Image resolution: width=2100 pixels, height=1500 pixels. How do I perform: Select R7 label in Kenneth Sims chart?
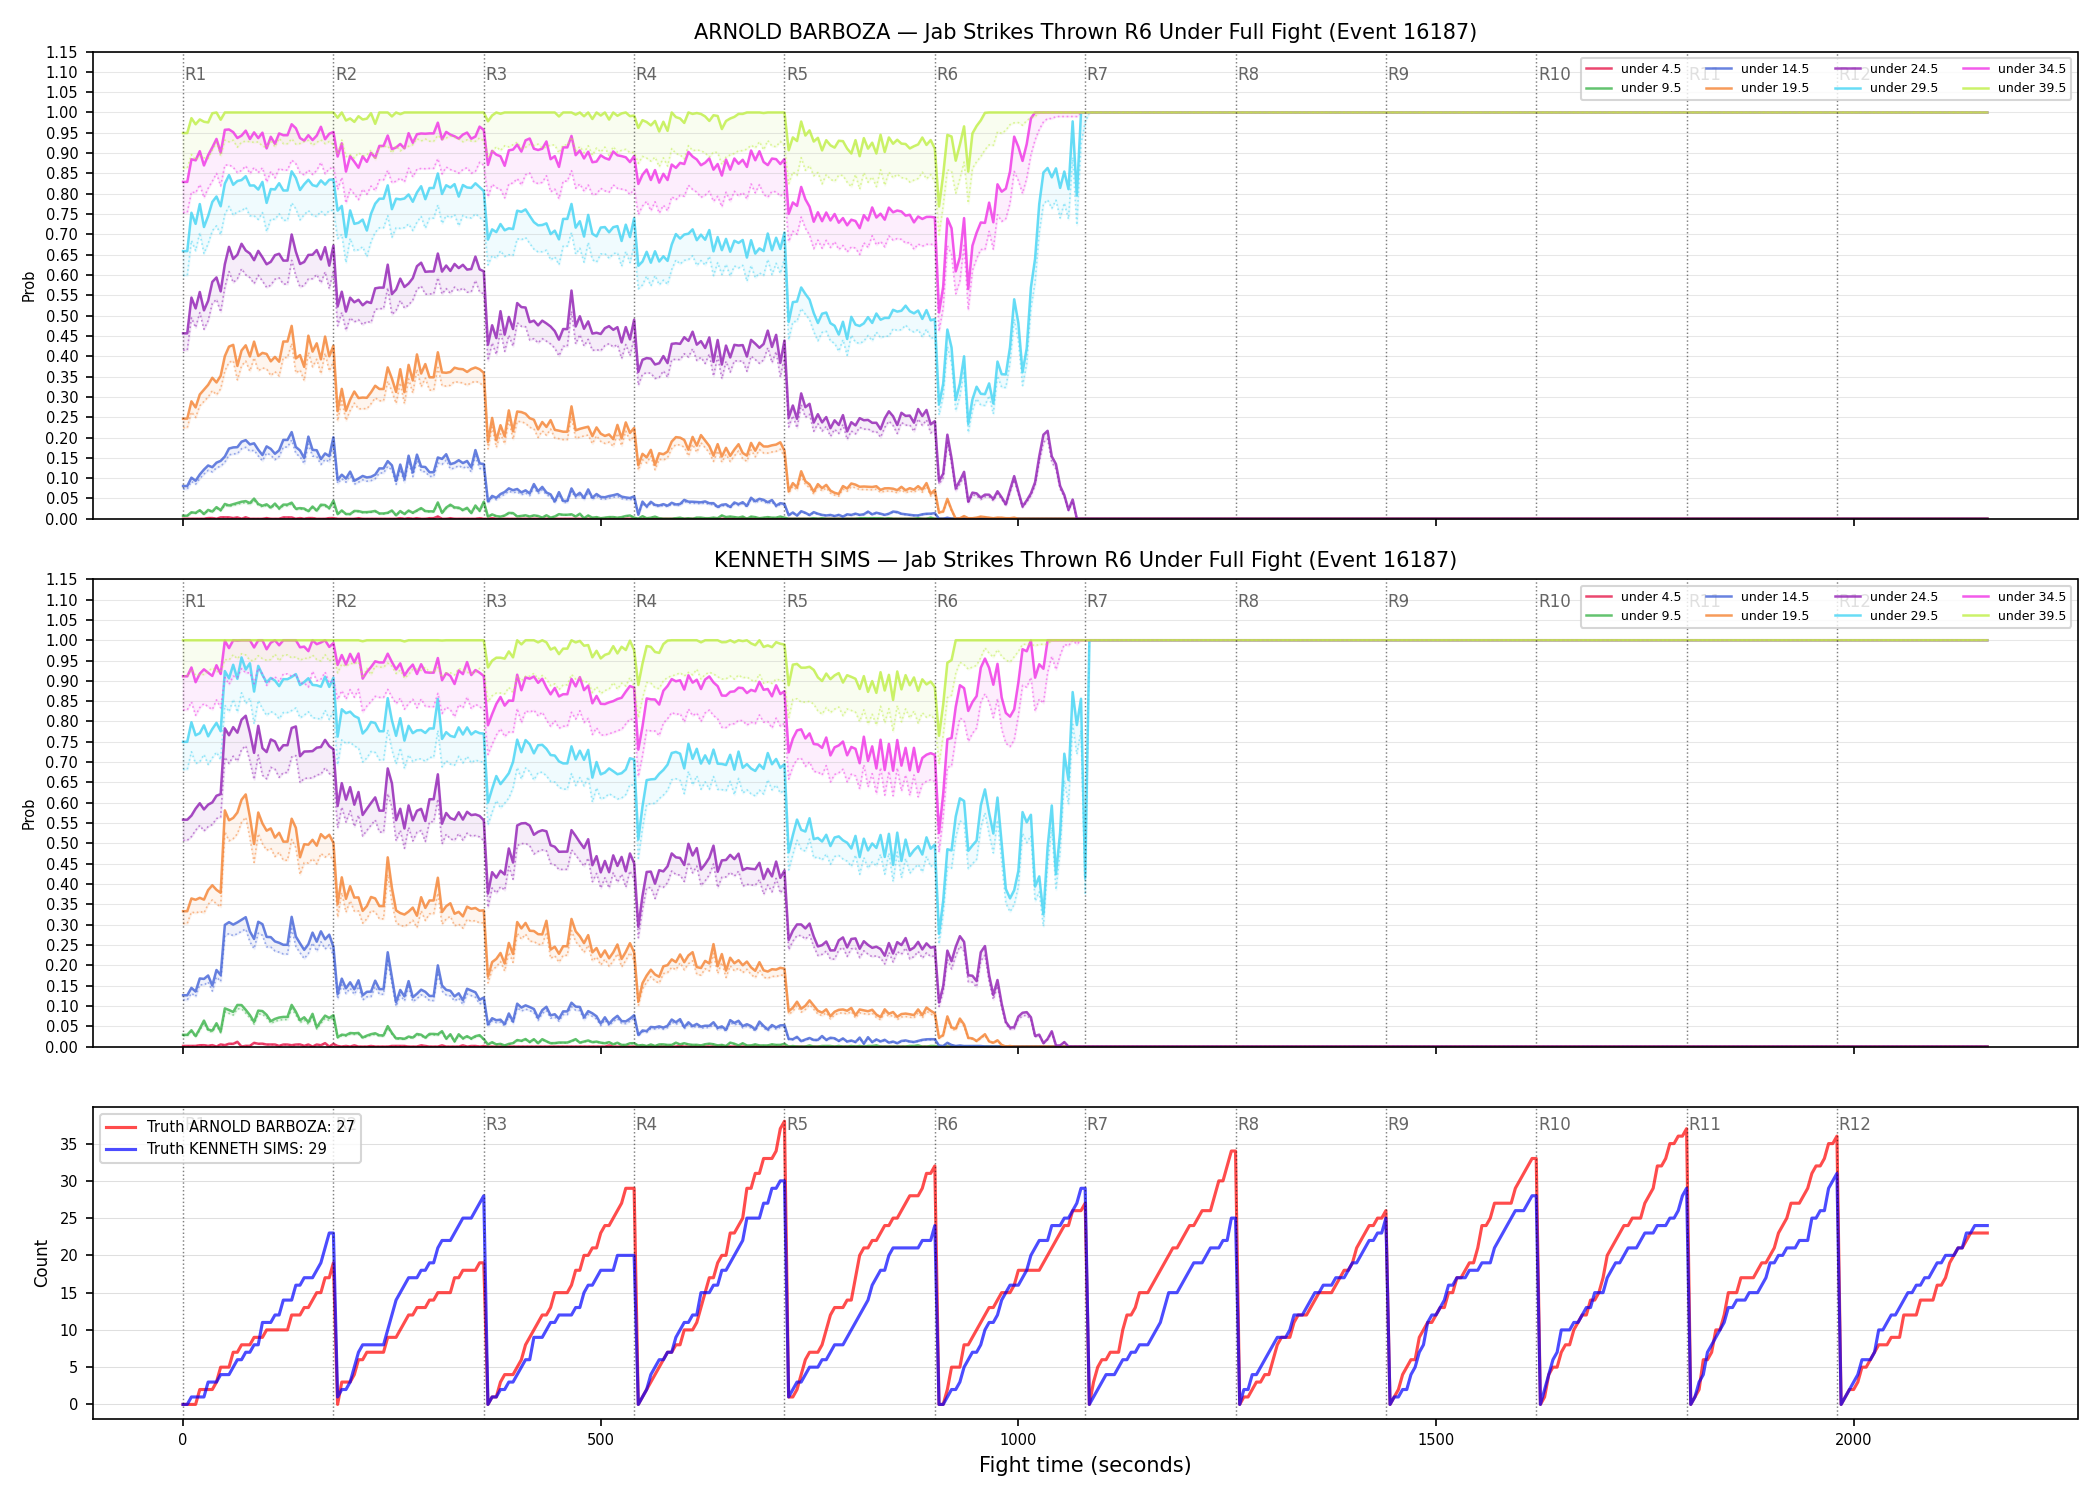[x=1097, y=601]
